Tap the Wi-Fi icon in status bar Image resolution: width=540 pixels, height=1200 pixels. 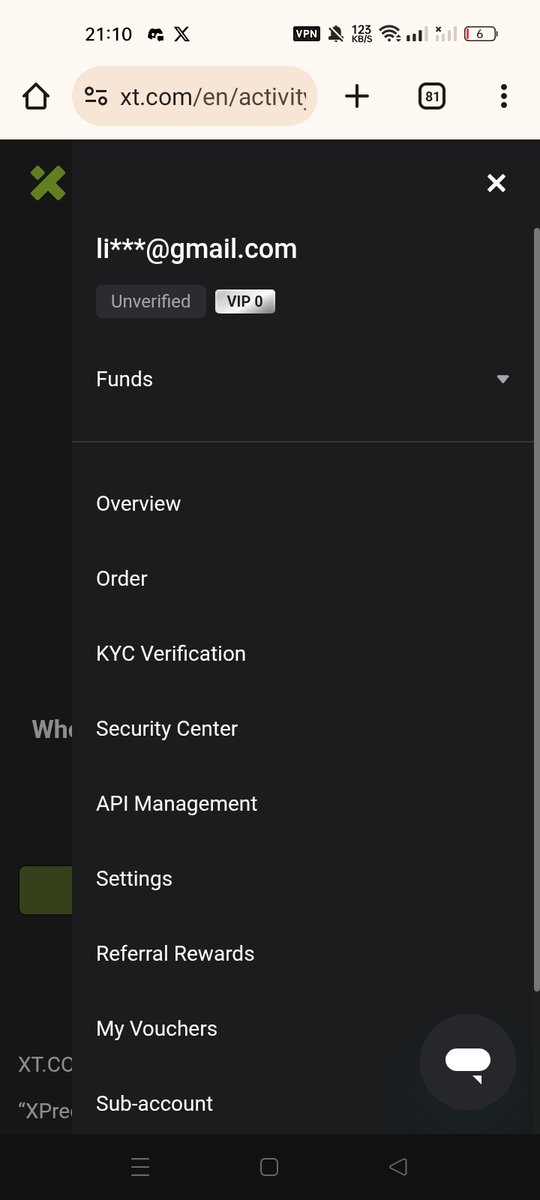[390, 34]
